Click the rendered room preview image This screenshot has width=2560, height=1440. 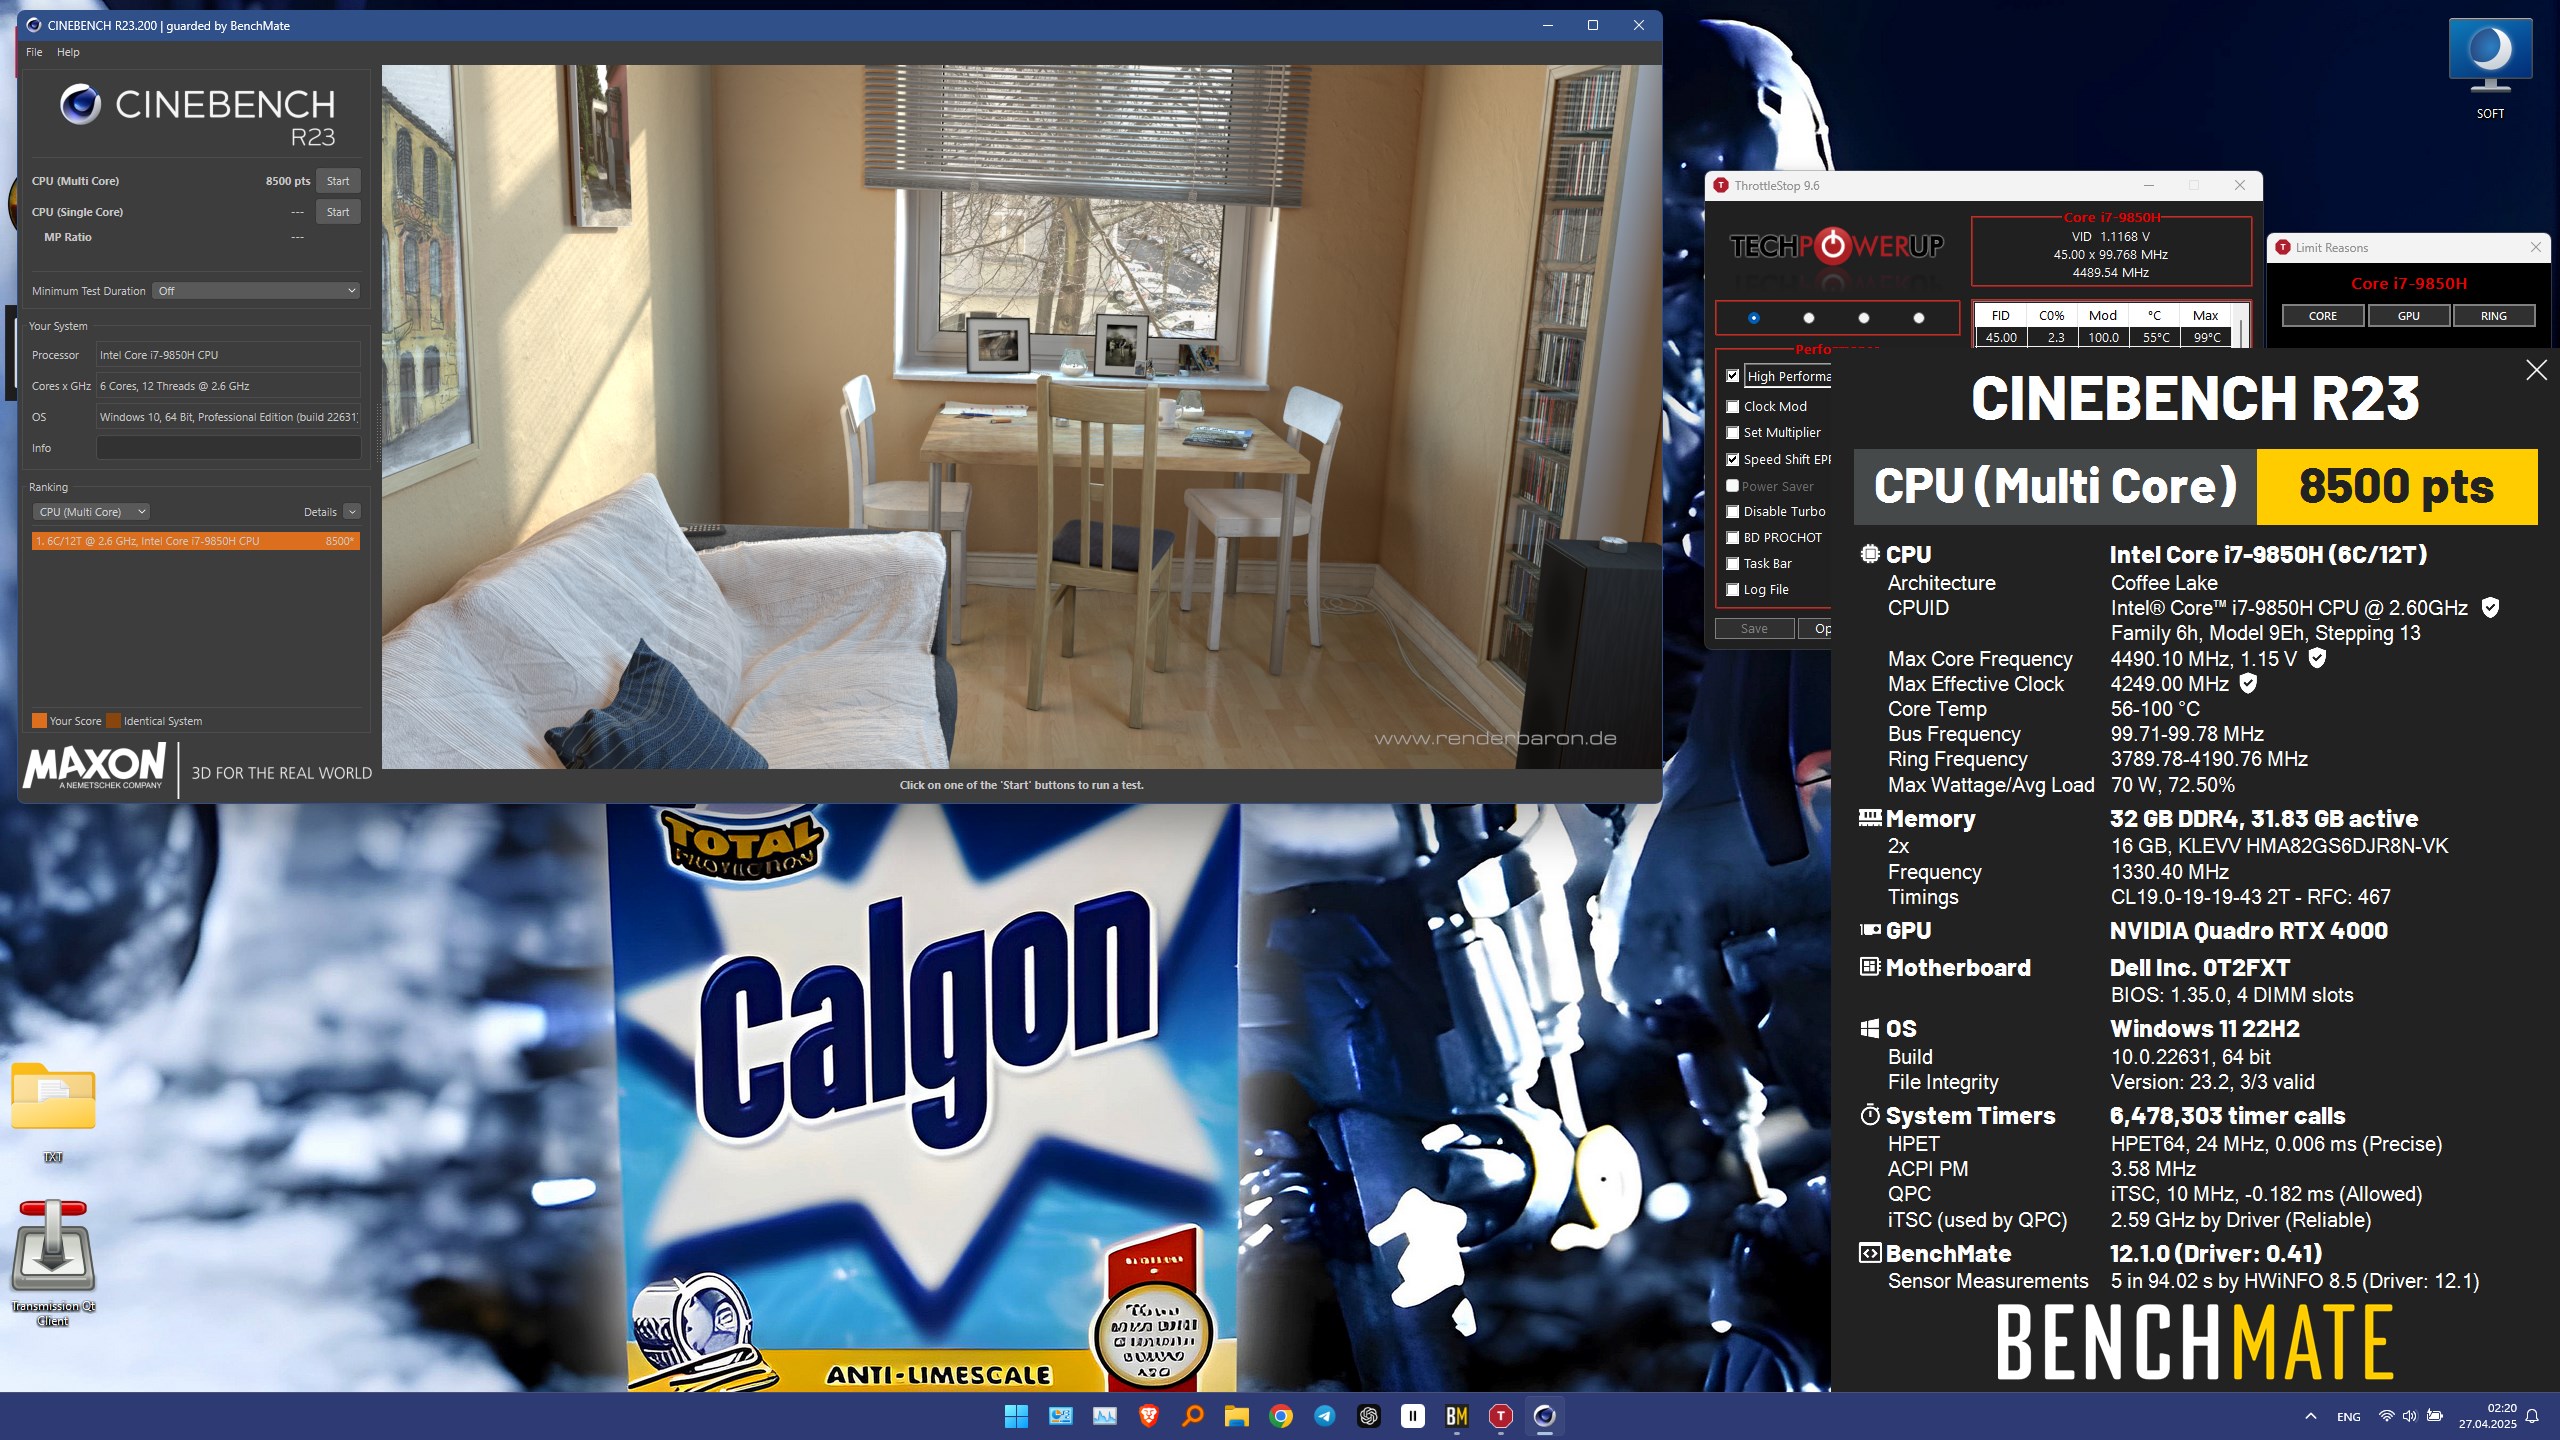(x=1021, y=417)
